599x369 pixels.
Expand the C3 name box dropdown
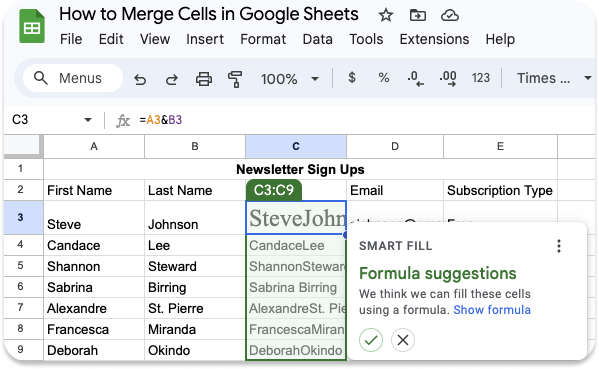87,120
